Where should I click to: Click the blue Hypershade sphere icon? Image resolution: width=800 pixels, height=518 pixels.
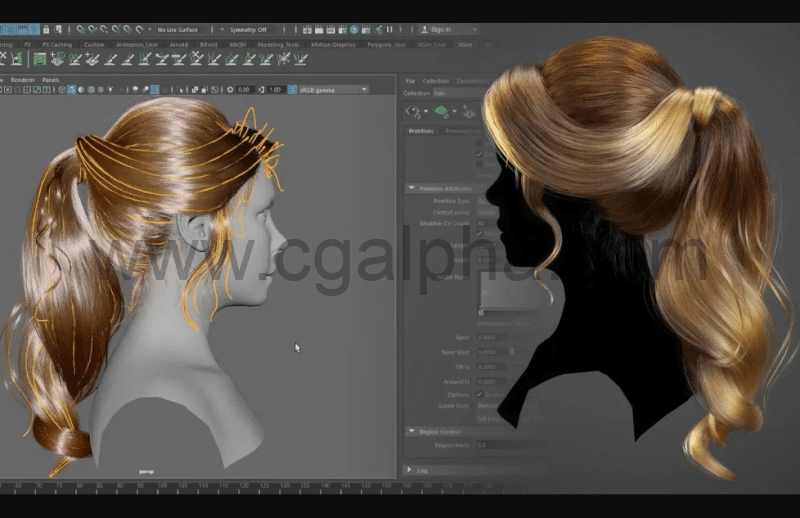[354, 30]
